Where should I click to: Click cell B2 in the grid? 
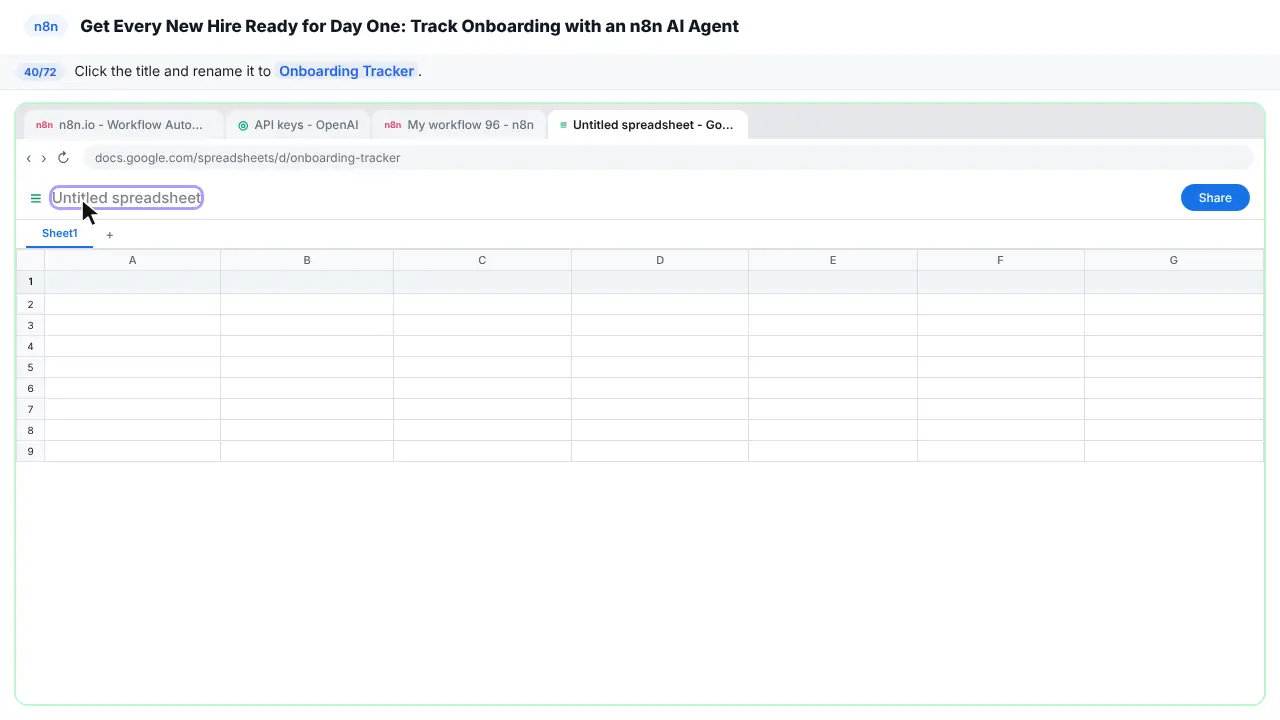click(307, 304)
